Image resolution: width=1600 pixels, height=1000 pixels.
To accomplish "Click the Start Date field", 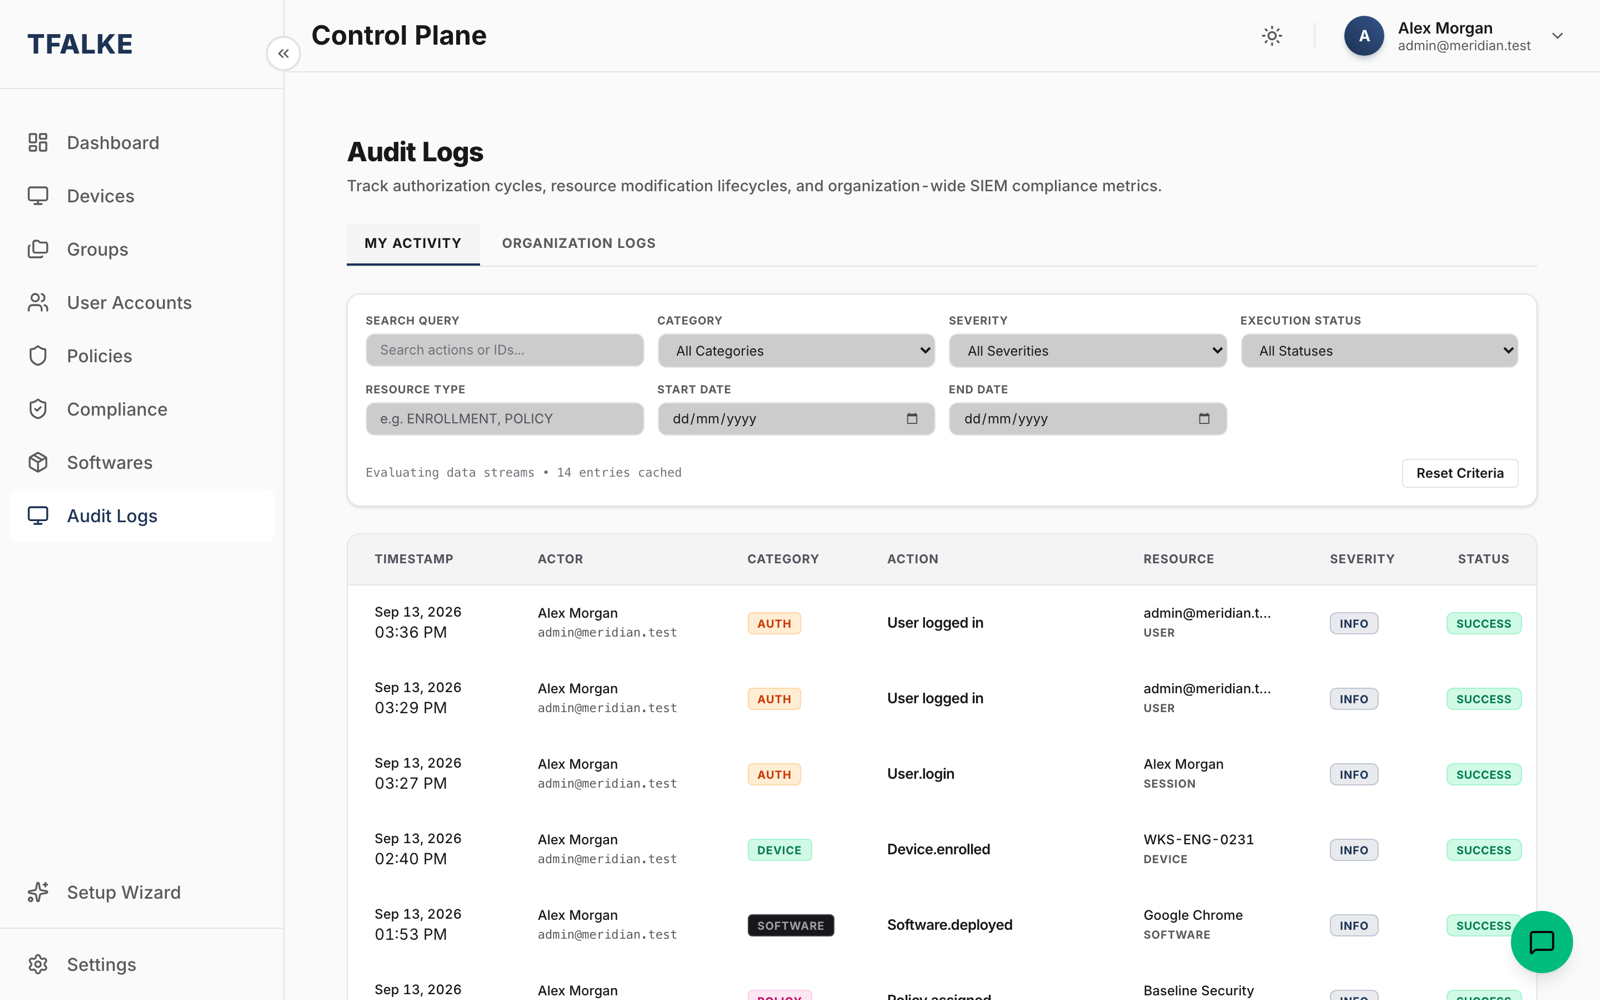I will pyautogui.click(x=796, y=419).
